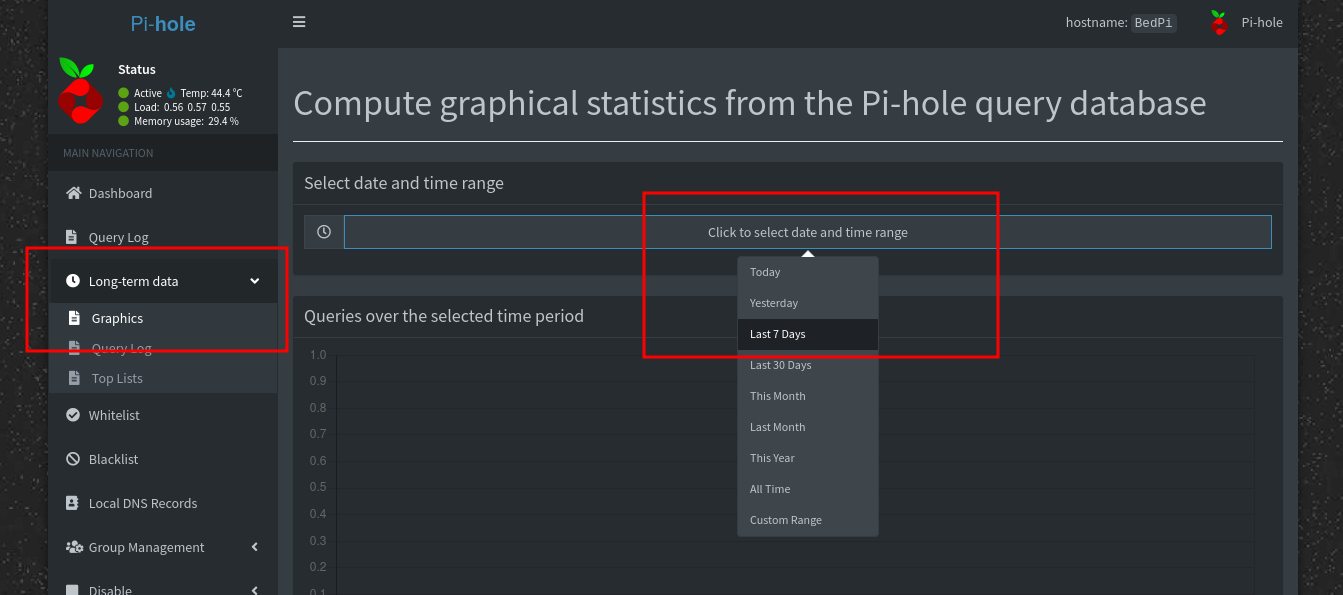Screen dimensions: 1343x595
Task: Click the Pi-hole brand title above the sidebar
Action: (163, 23)
